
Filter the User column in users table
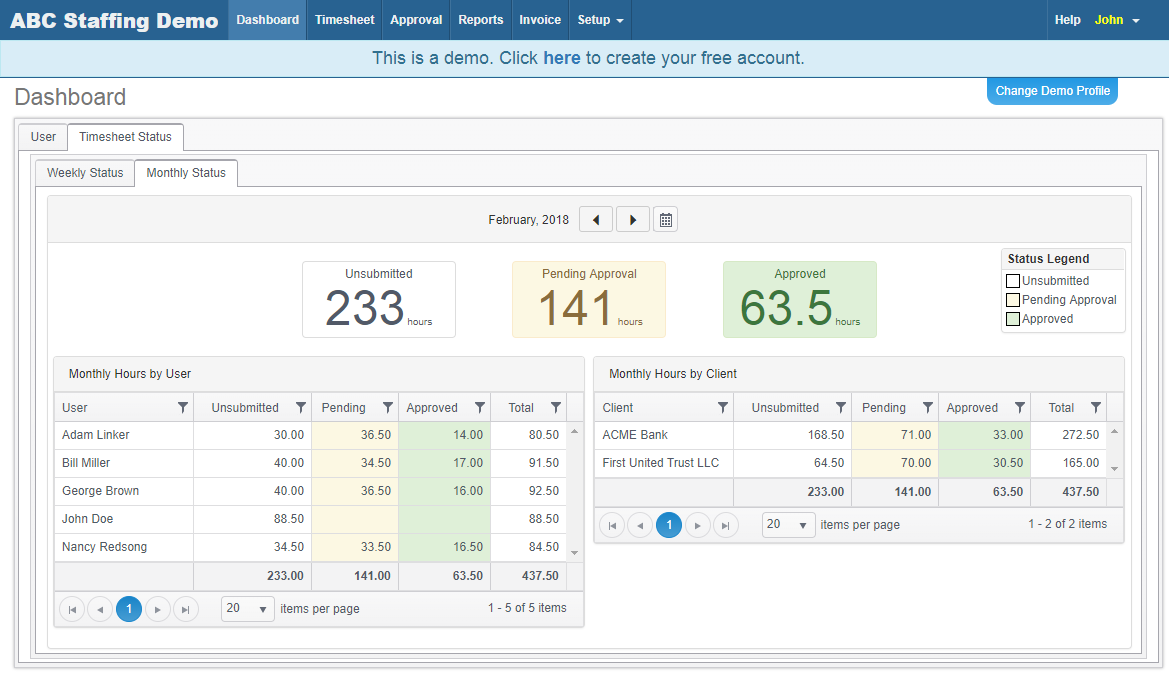pos(183,407)
